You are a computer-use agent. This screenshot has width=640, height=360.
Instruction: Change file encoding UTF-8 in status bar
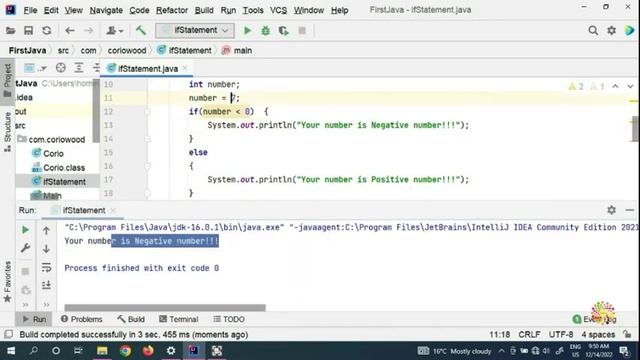(x=561, y=334)
